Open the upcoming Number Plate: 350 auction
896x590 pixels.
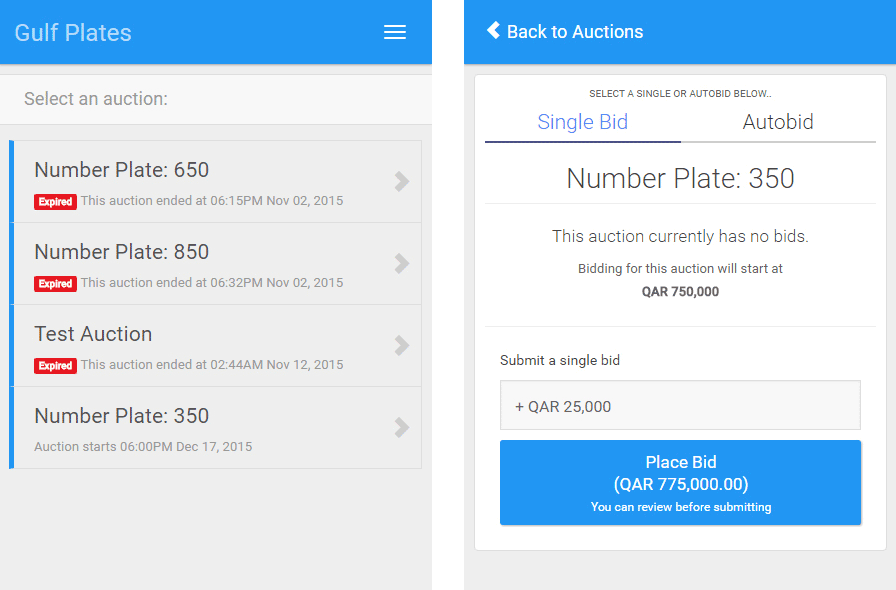pos(217,428)
